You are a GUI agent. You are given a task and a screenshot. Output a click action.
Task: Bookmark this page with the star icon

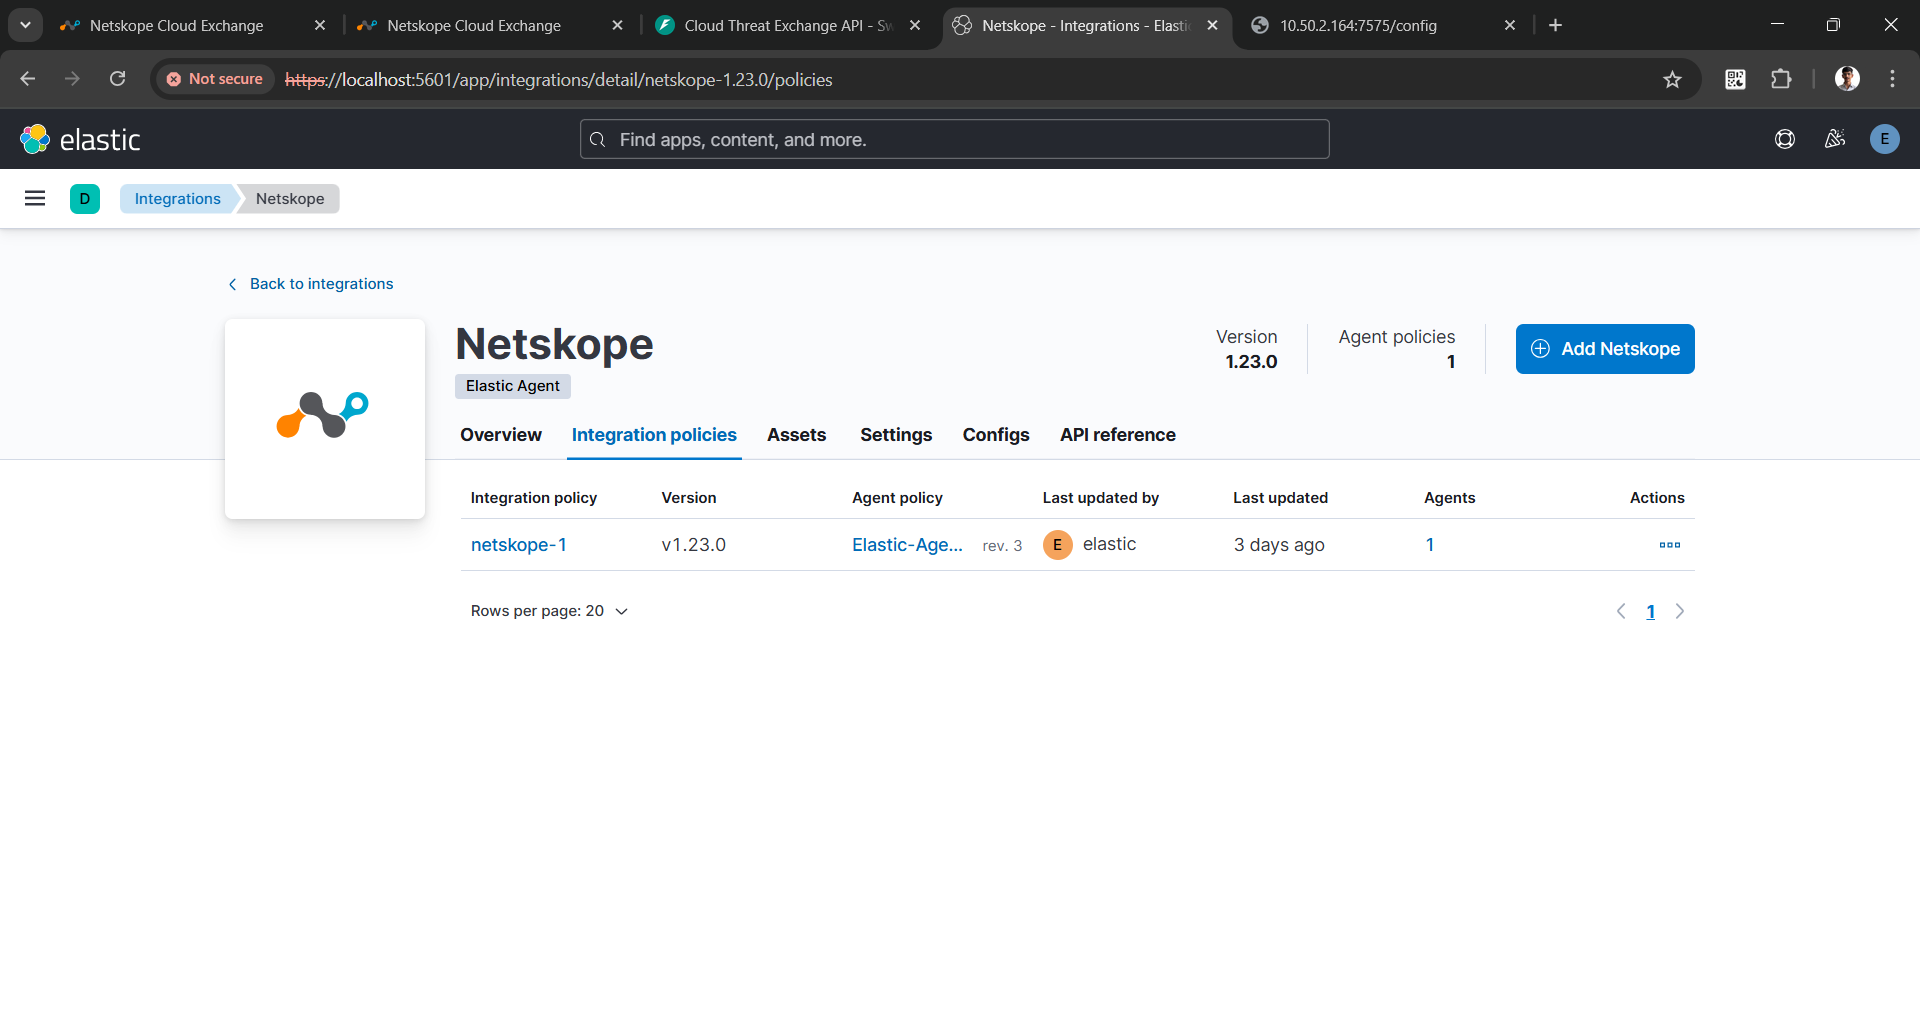[1672, 80]
